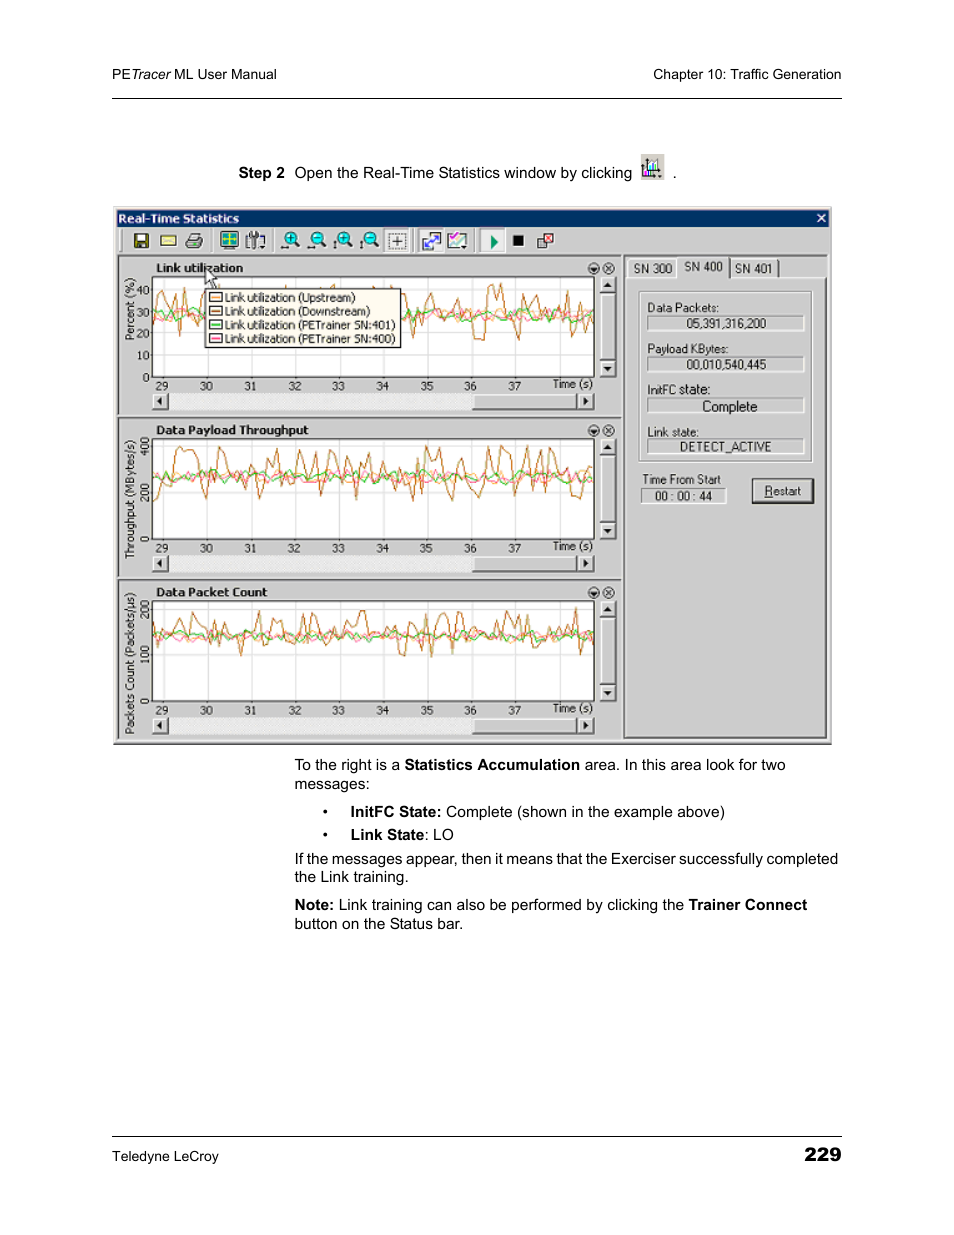Click the PETrainer SN:401 legend swatch
Screen dimensions: 954x1235
pyautogui.click(x=215, y=325)
